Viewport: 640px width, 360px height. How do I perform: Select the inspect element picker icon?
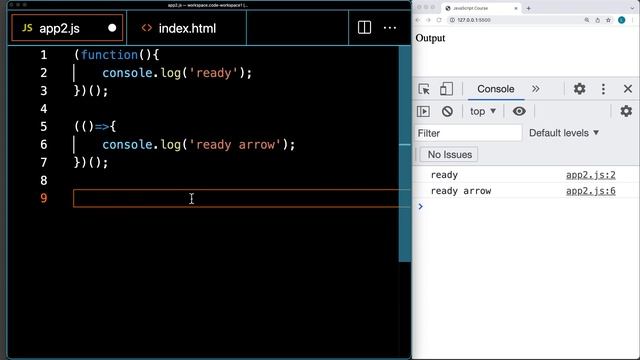point(424,89)
